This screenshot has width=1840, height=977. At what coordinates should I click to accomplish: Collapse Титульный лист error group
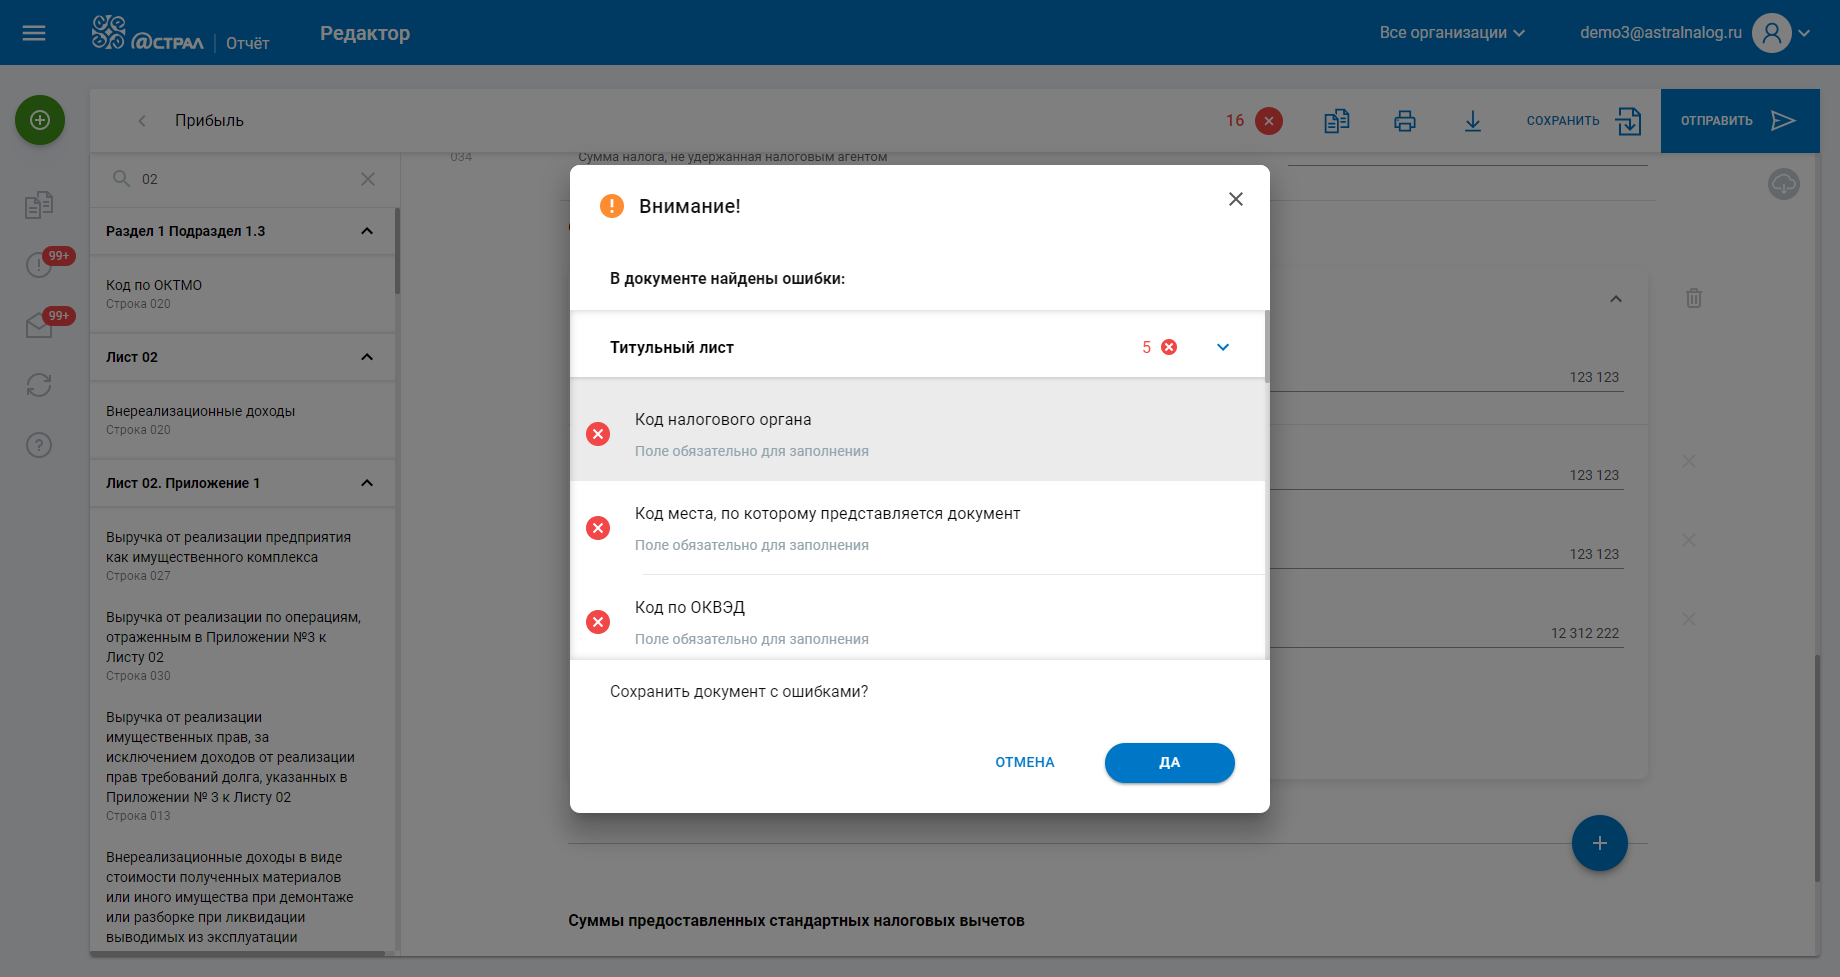1223,347
